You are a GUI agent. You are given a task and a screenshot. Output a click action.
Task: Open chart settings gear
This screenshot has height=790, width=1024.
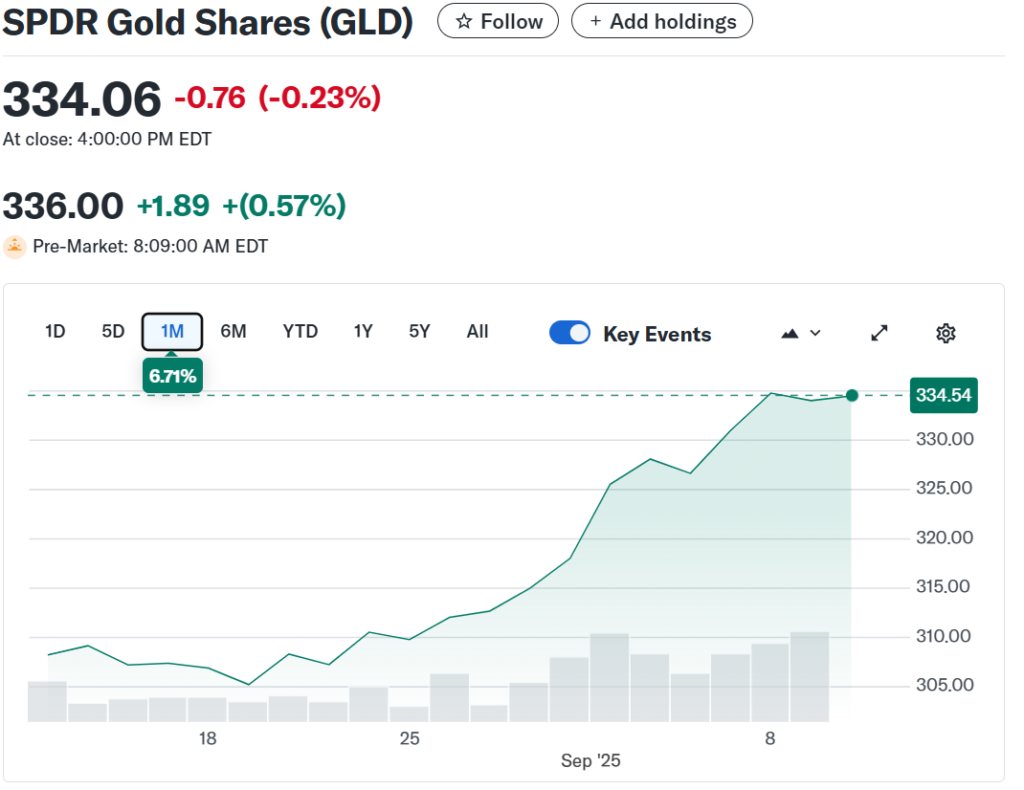point(946,333)
